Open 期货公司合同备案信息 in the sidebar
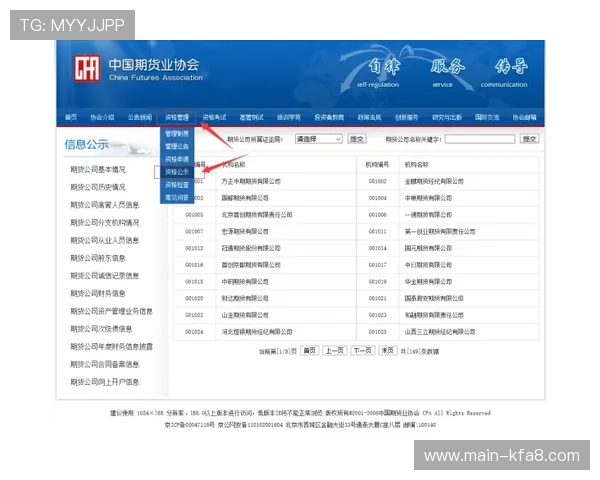600x480 pixels. [105, 364]
